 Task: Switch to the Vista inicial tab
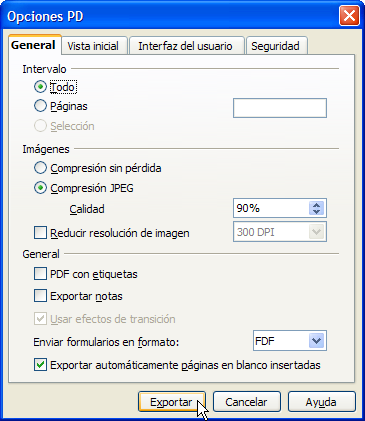pos(93,46)
